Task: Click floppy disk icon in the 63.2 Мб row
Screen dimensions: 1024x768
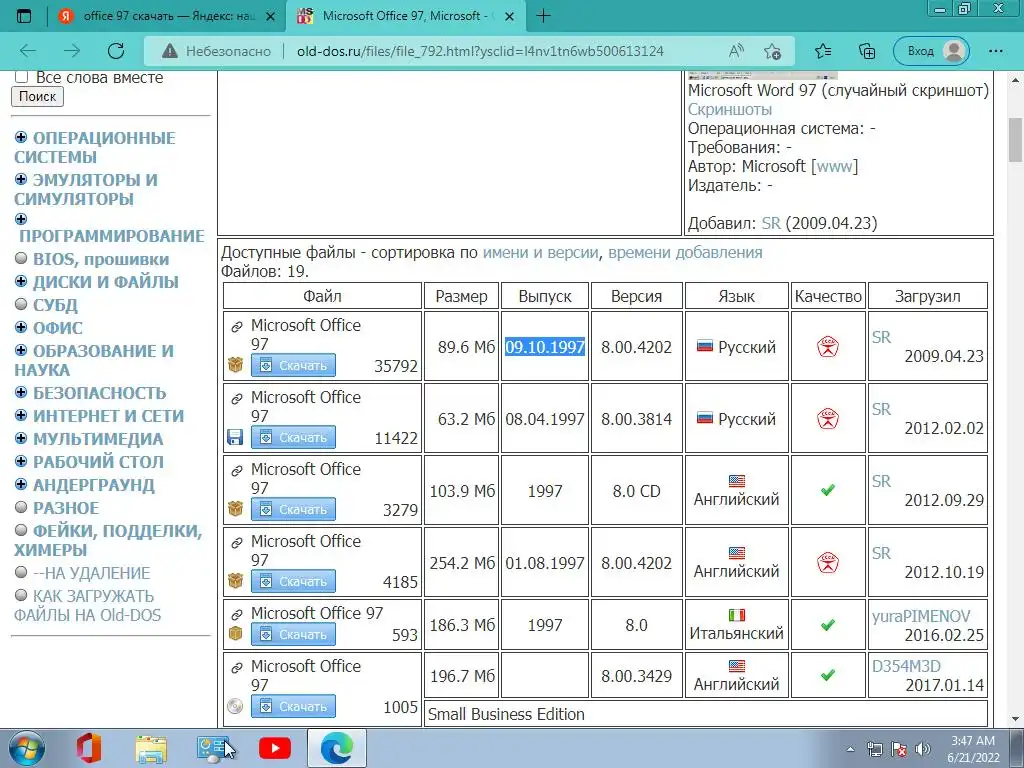Action: coord(235,437)
